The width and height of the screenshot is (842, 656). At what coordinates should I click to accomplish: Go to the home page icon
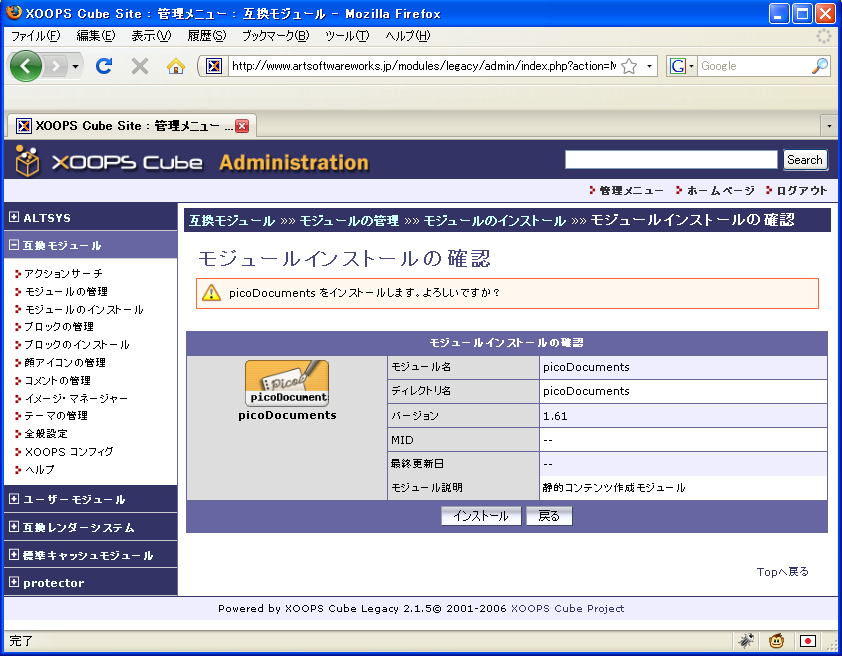click(x=176, y=66)
